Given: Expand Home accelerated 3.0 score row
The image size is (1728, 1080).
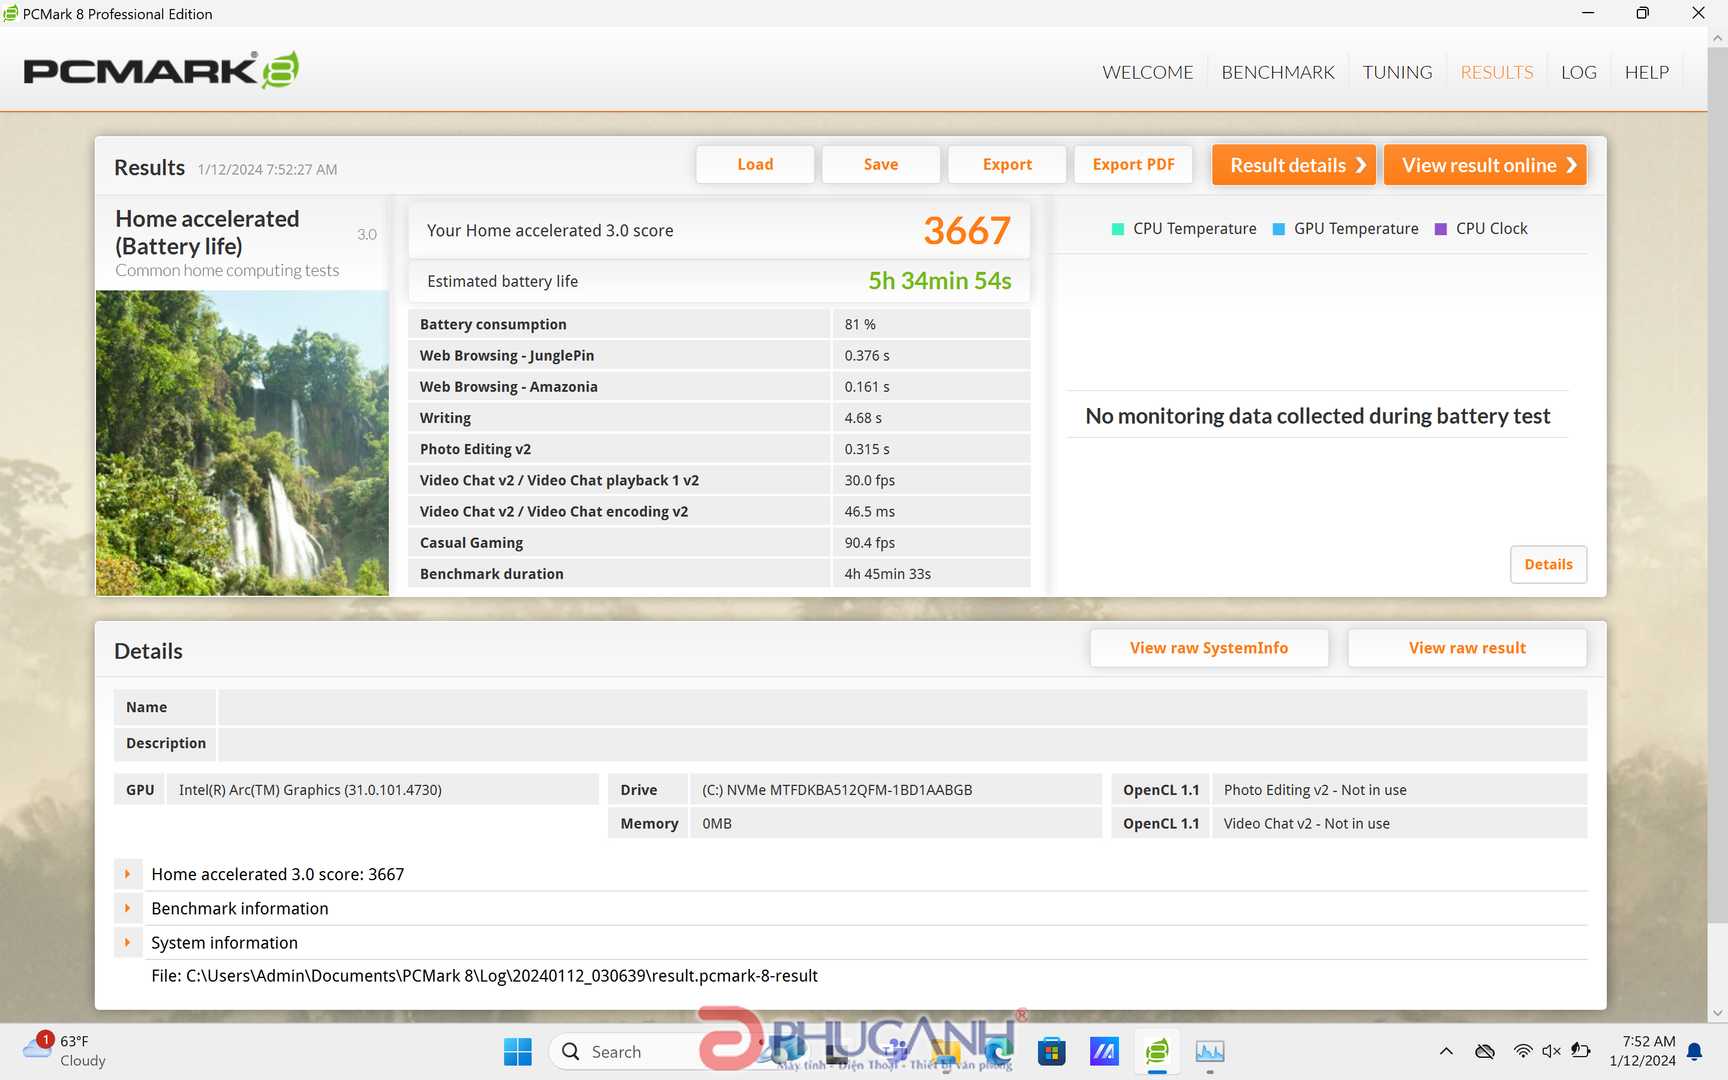Looking at the screenshot, I should tap(127, 874).
